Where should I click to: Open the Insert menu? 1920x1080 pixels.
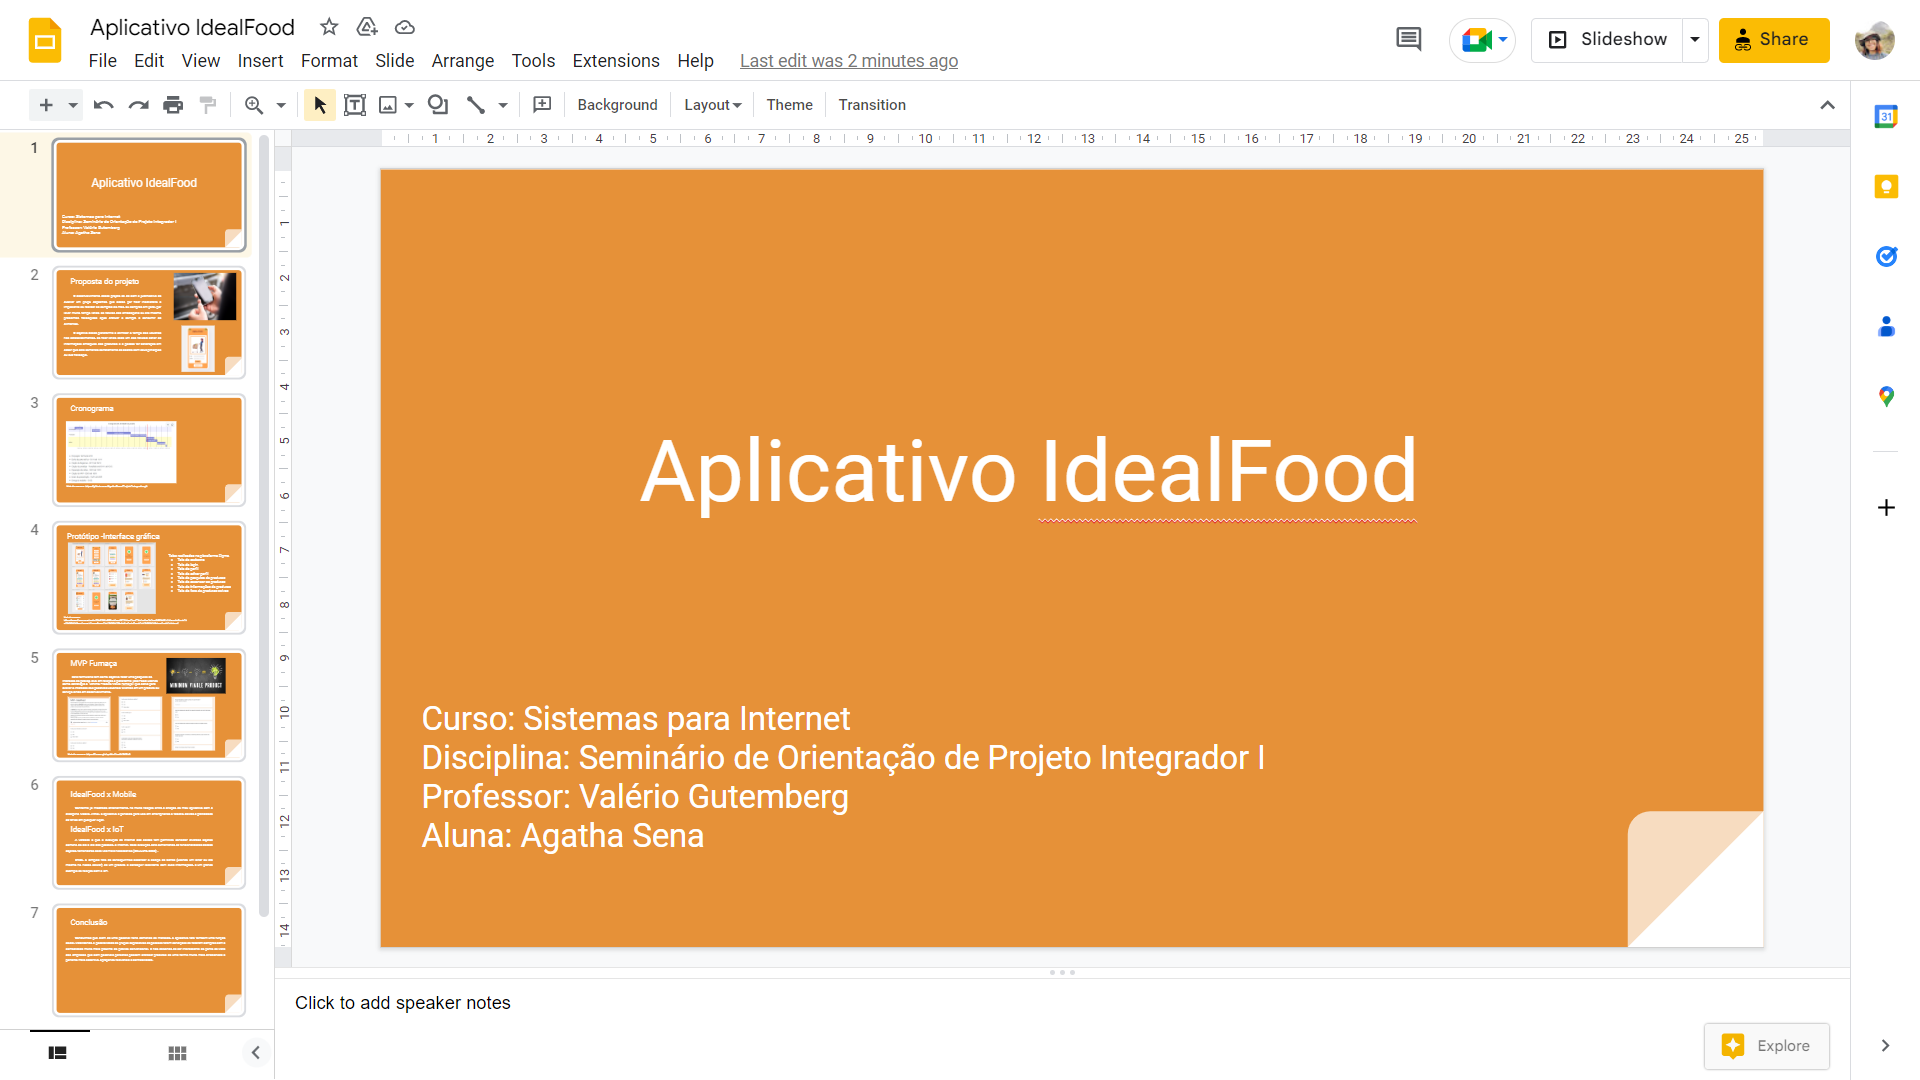click(x=260, y=61)
